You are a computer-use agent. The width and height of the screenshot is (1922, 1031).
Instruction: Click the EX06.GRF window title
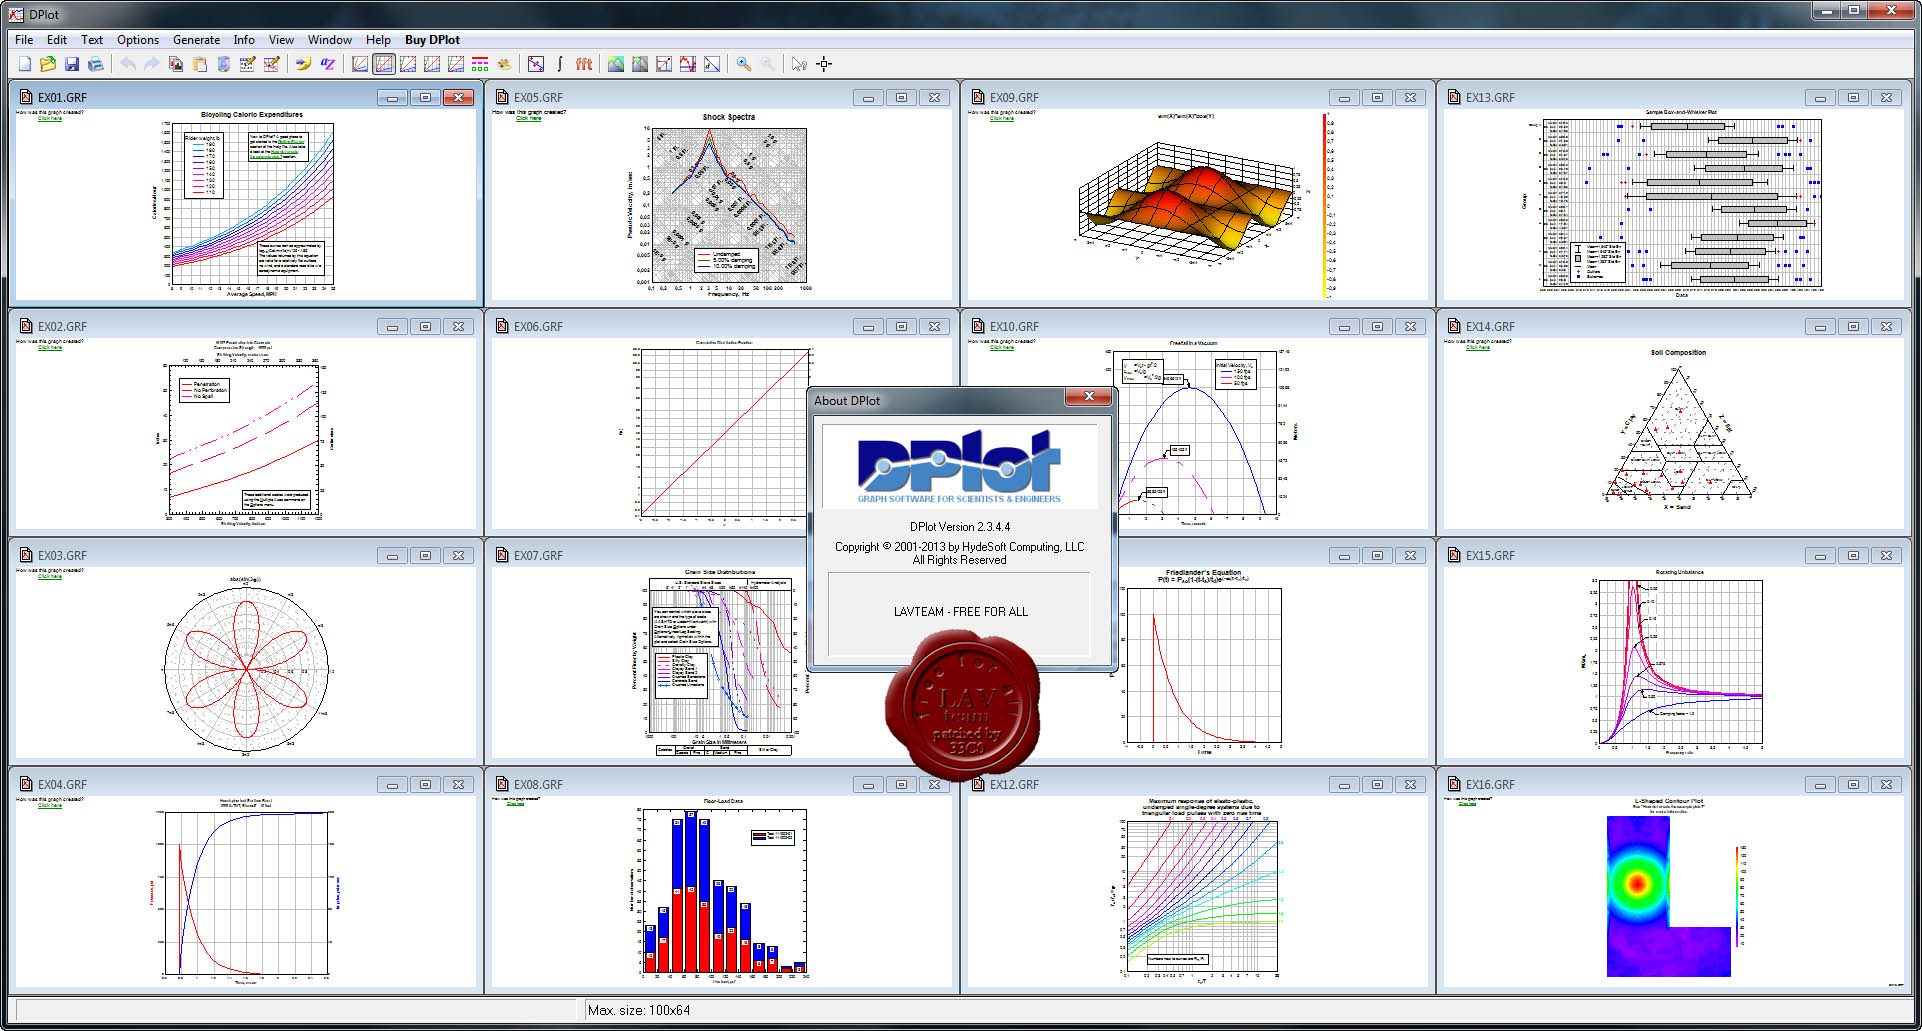(x=538, y=327)
